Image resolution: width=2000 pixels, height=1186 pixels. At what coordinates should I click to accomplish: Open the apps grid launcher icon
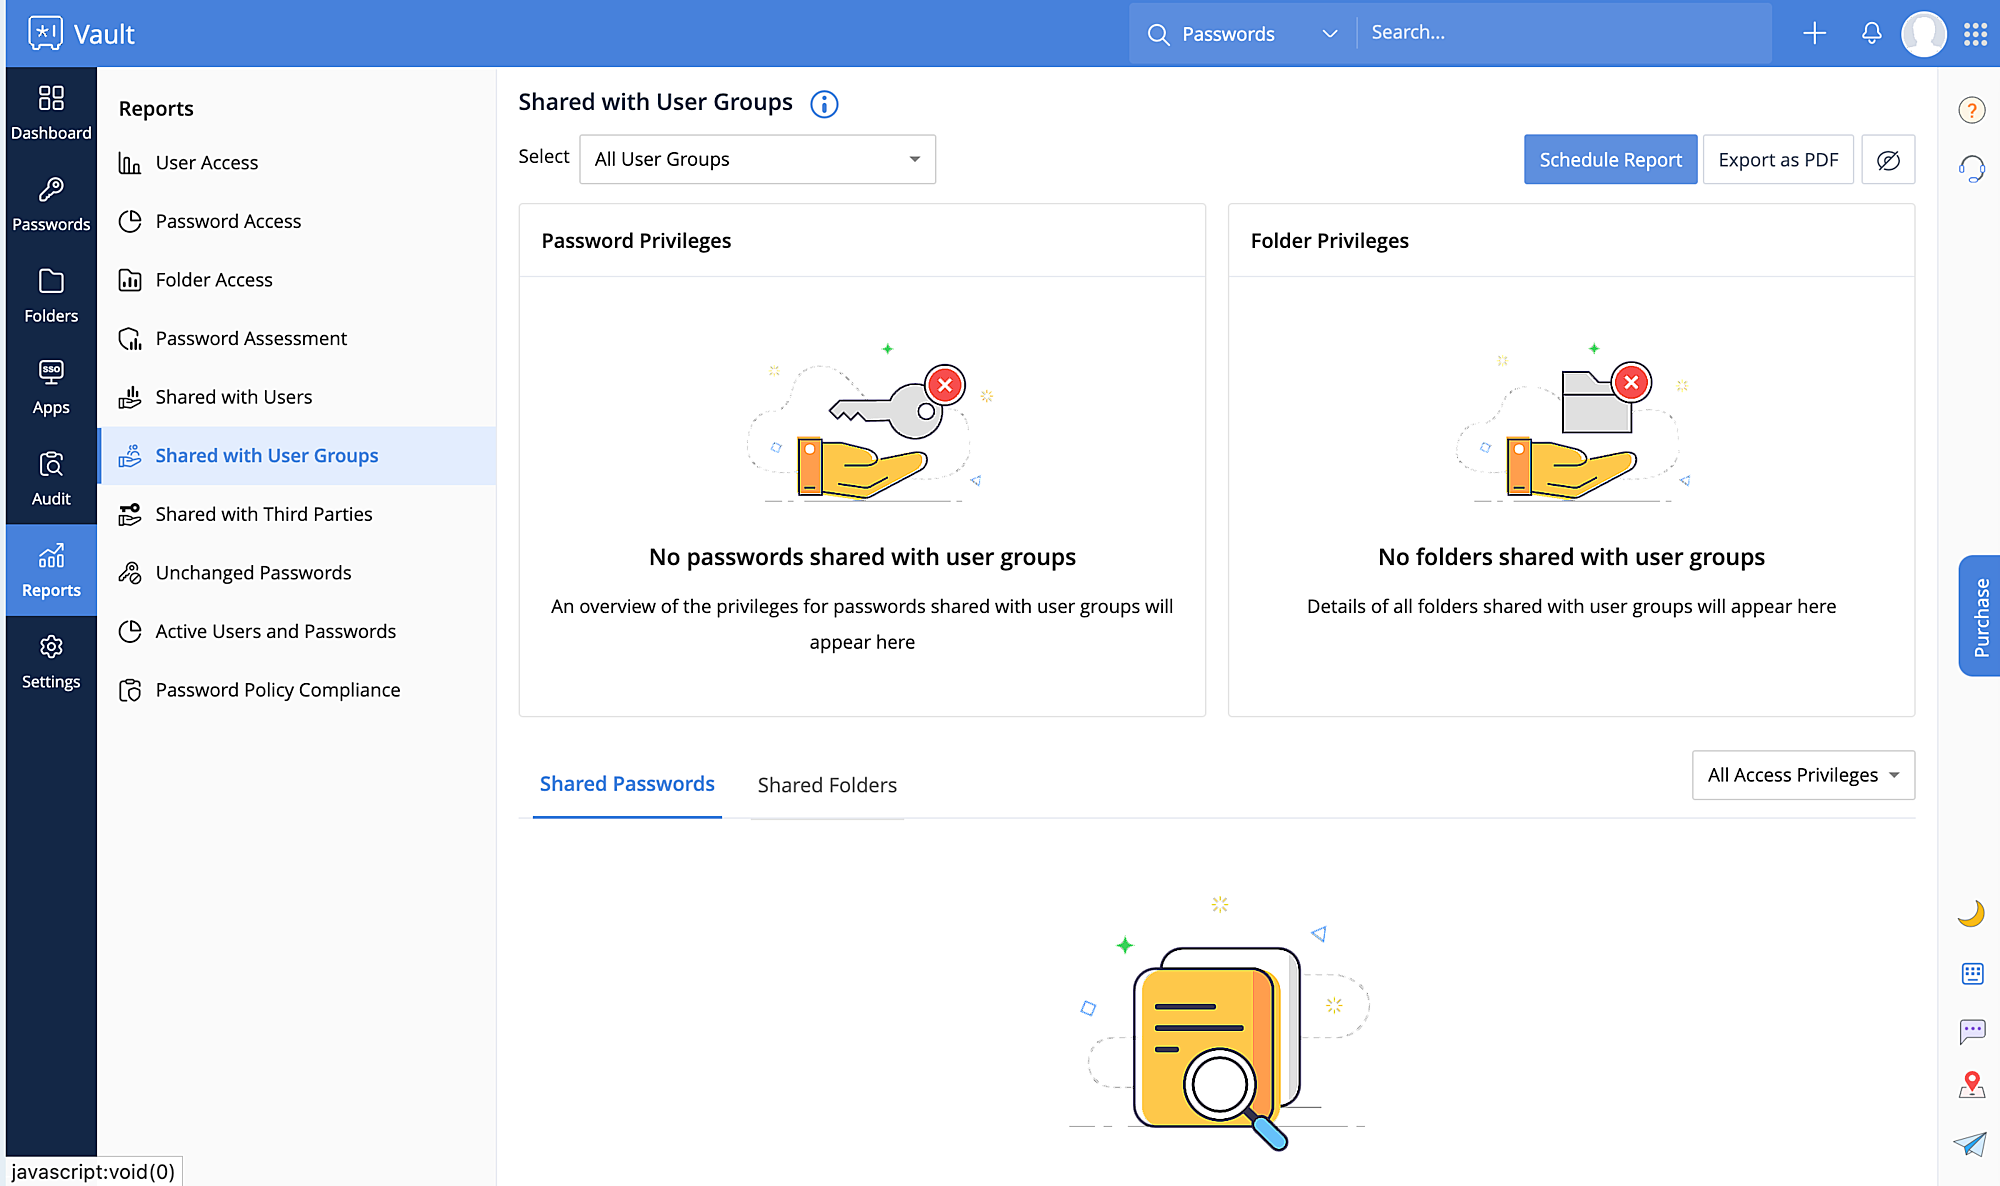click(x=1975, y=33)
